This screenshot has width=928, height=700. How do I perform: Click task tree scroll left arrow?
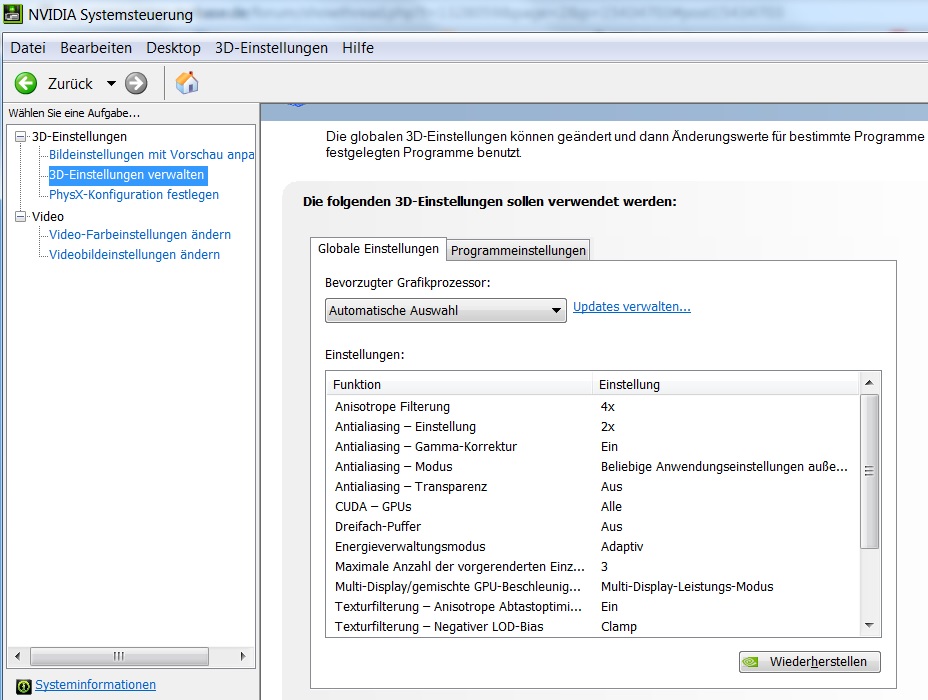coord(18,656)
